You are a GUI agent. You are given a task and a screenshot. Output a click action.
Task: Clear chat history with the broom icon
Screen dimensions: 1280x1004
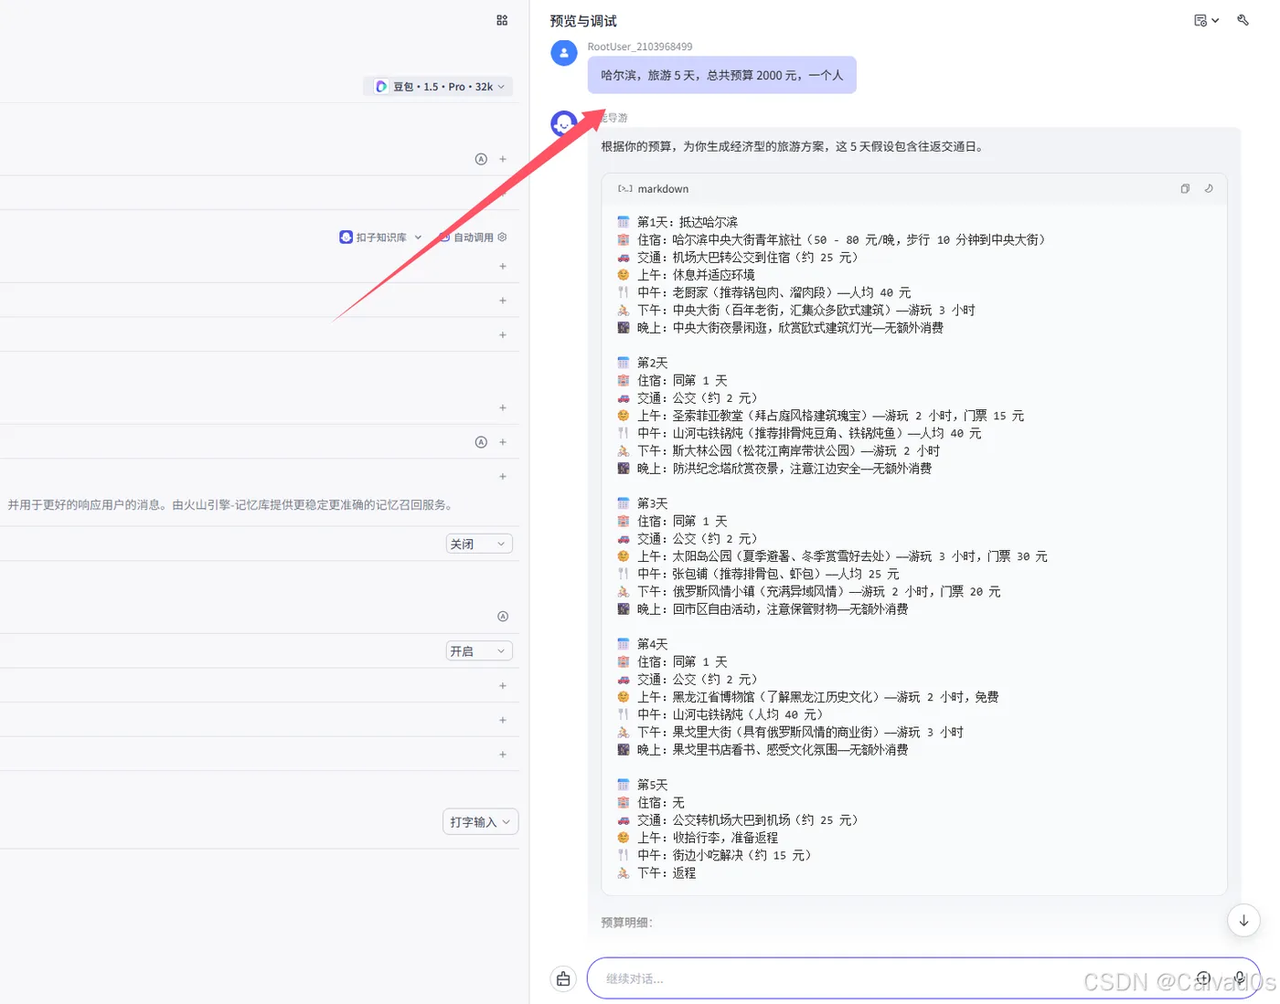(x=563, y=979)
